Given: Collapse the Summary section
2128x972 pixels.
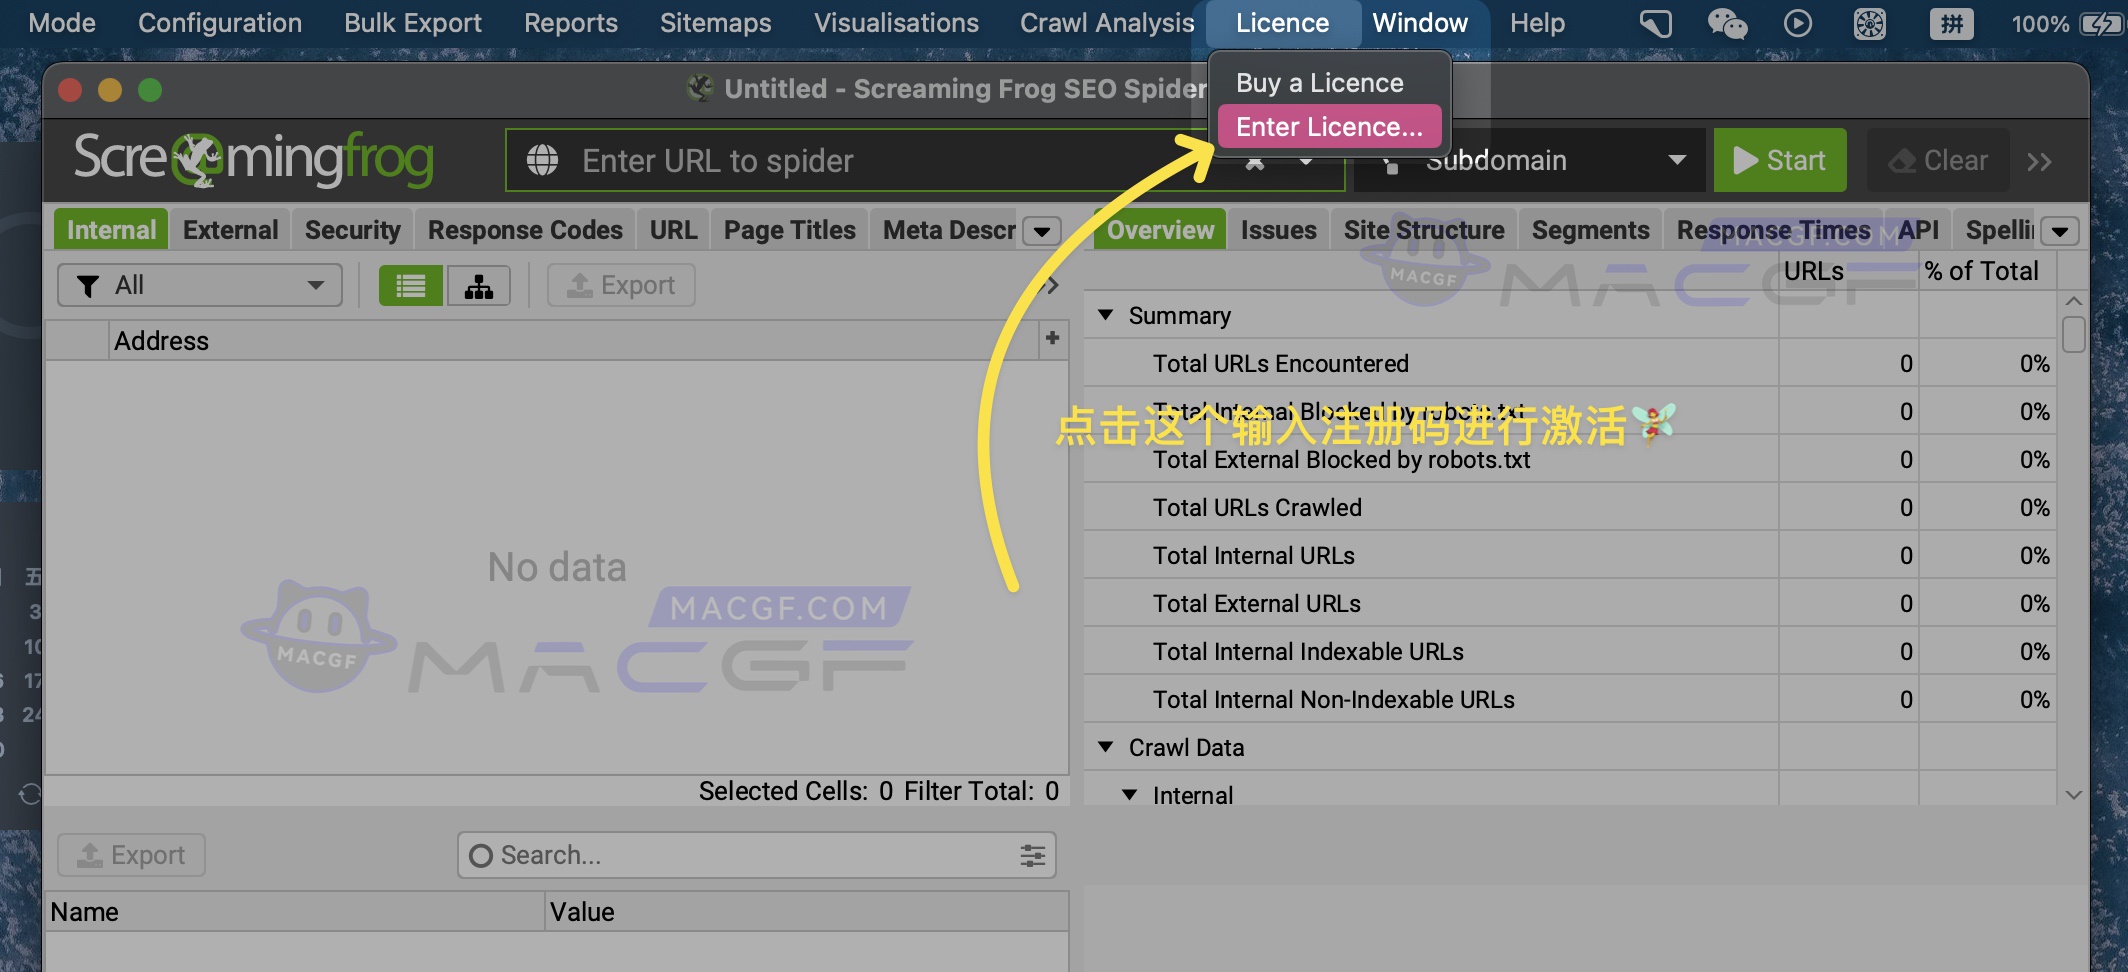Looking at the screenshot, I should (1105, 315).
